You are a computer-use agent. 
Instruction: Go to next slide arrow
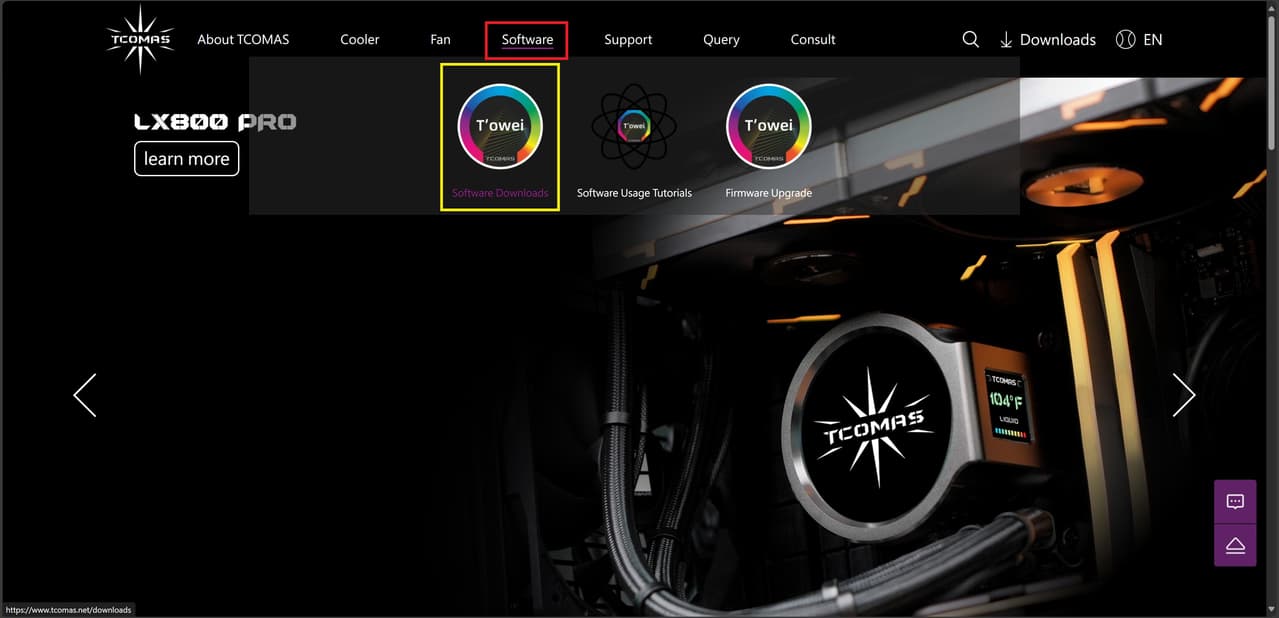[1184, 395]
